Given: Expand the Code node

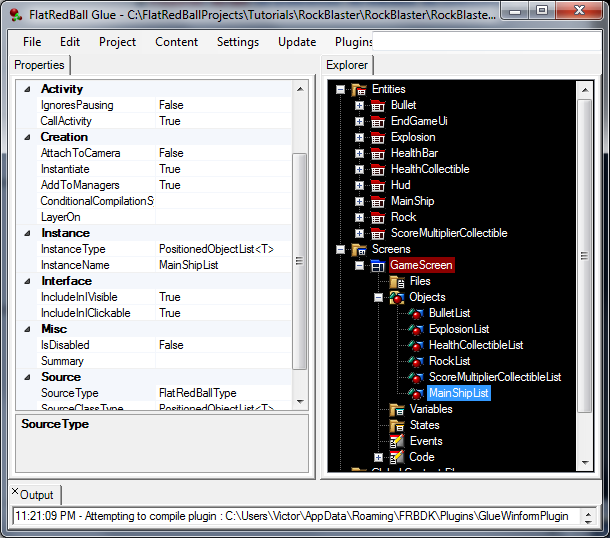Looking at the screenshot, I should point(378,457).
